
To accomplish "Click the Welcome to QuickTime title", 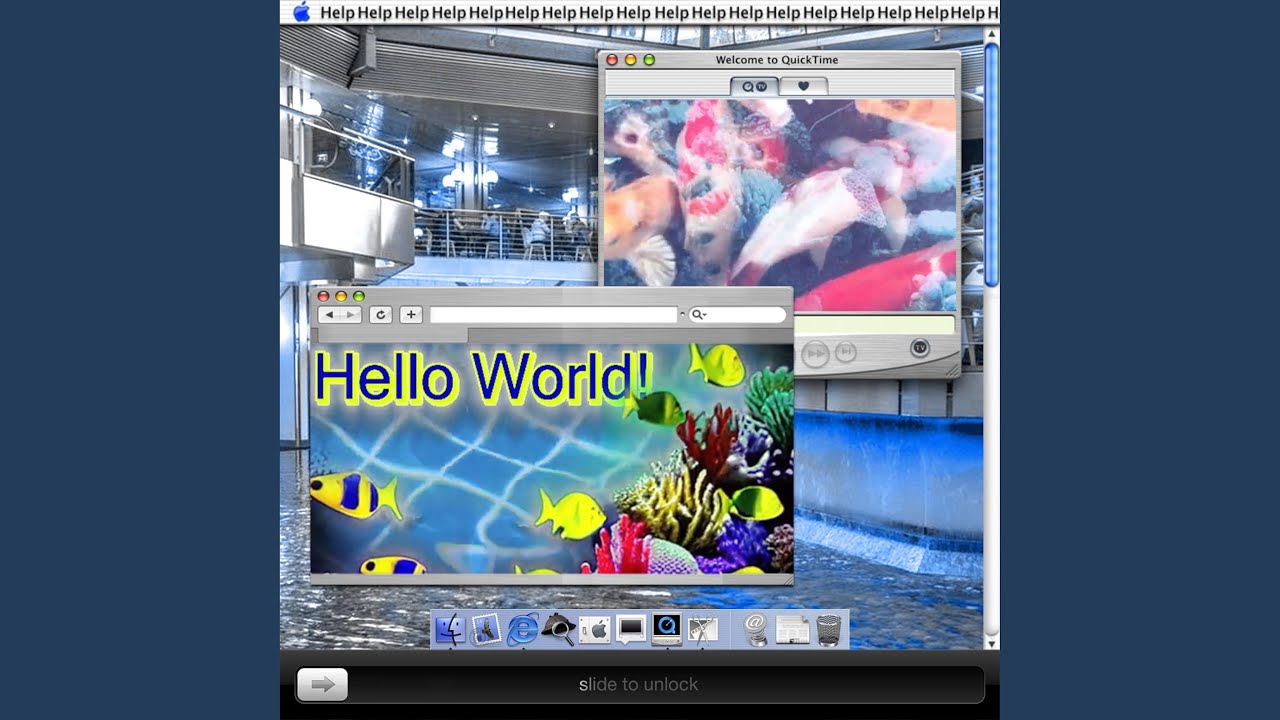I will 777,60.
